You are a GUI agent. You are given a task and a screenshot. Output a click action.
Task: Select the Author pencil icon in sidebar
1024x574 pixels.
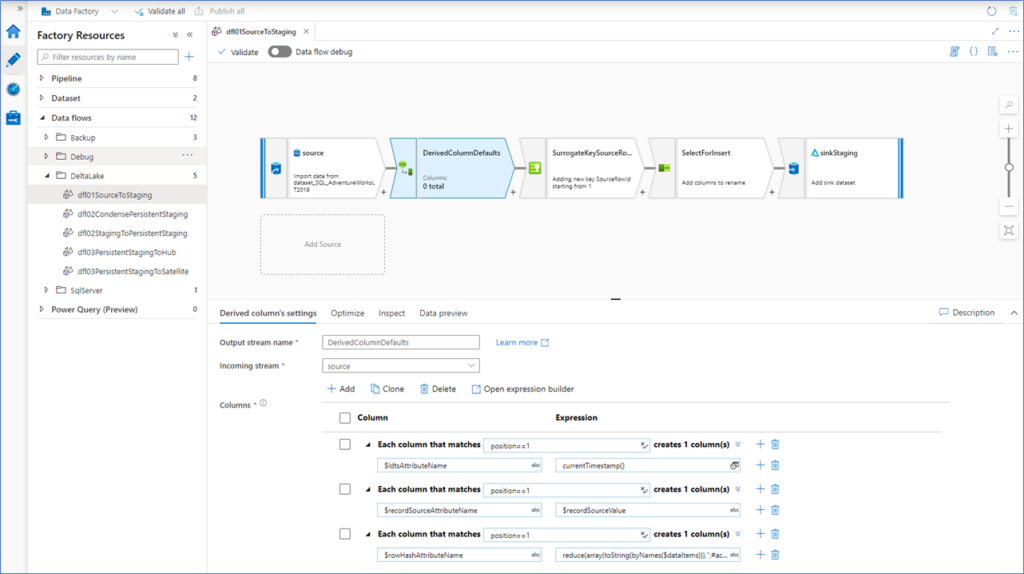13,60
